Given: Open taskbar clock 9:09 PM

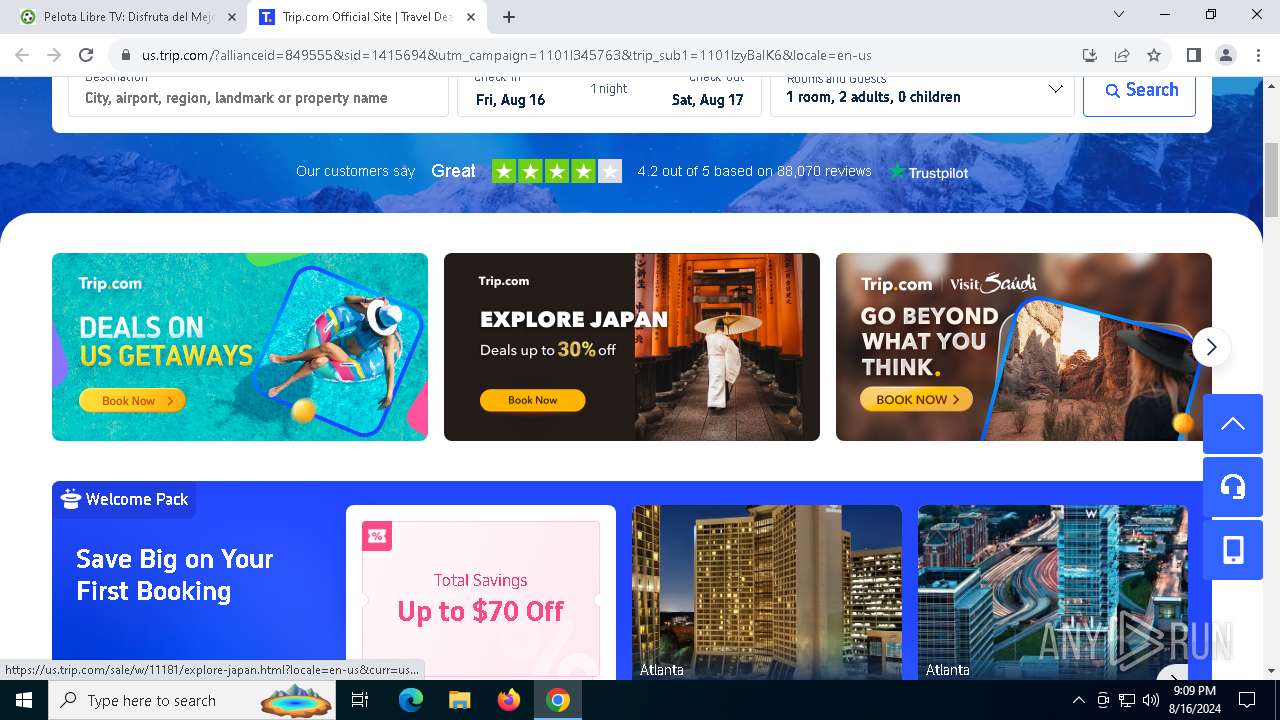Looking at the screenshot, I should point(1194,700).
